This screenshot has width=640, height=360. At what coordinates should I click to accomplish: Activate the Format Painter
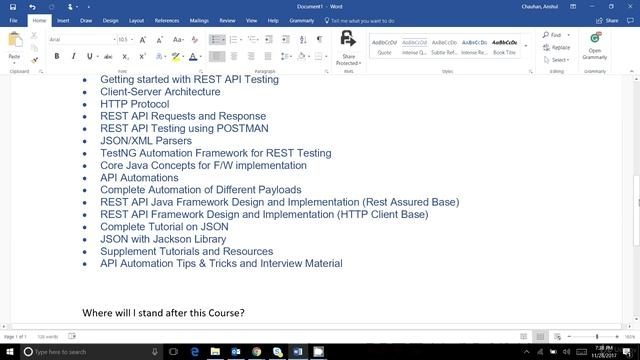tap(34, 60)
